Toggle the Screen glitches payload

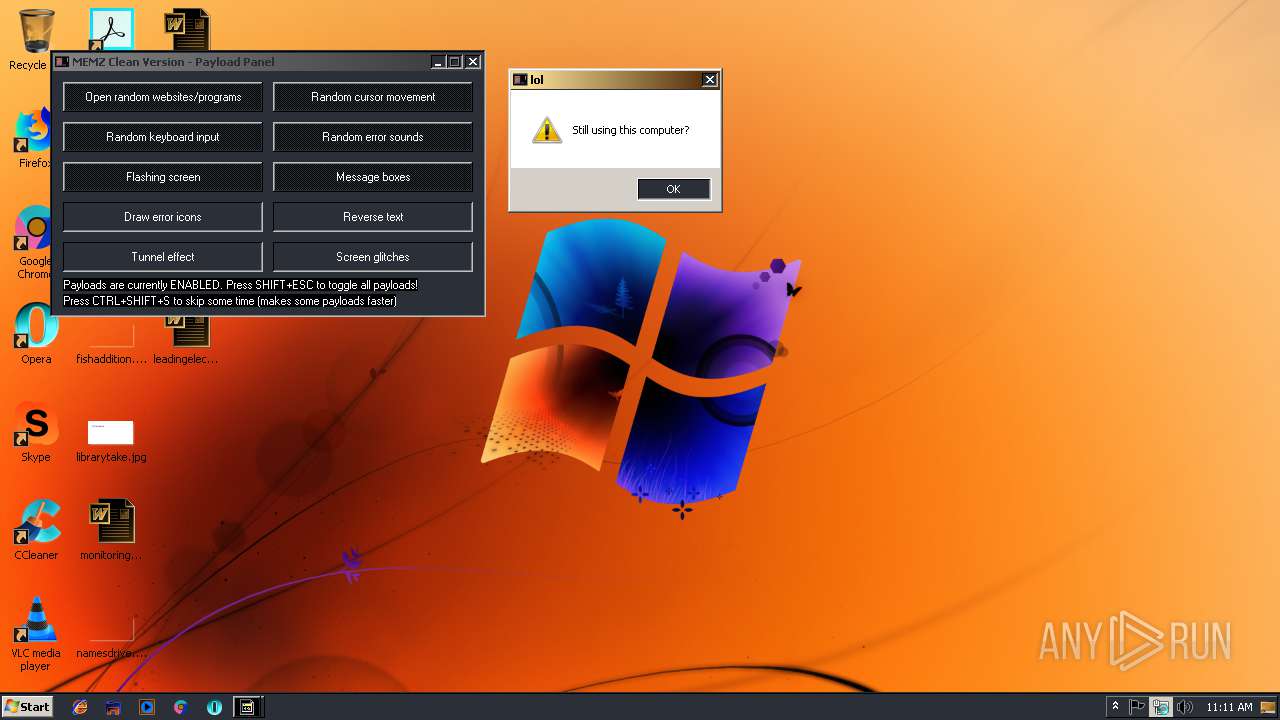pos(373,257)
